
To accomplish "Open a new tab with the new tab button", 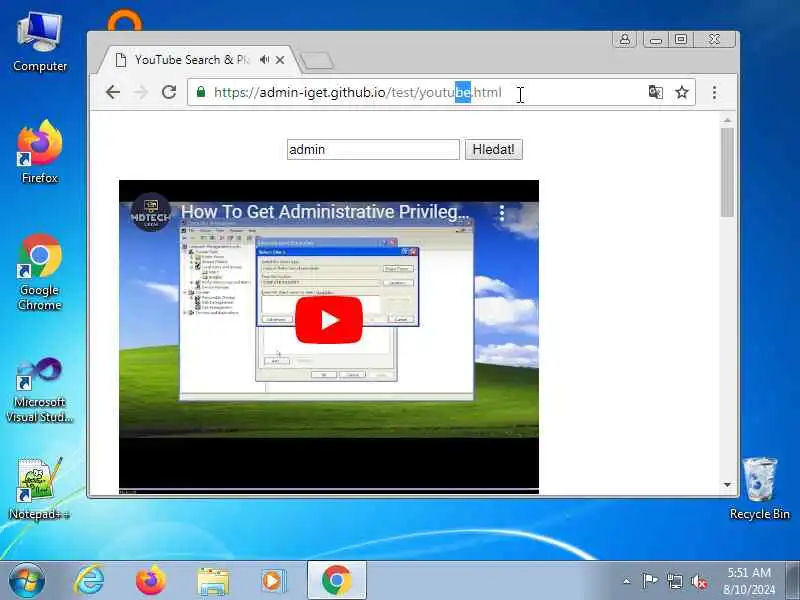I will (317, 61).
